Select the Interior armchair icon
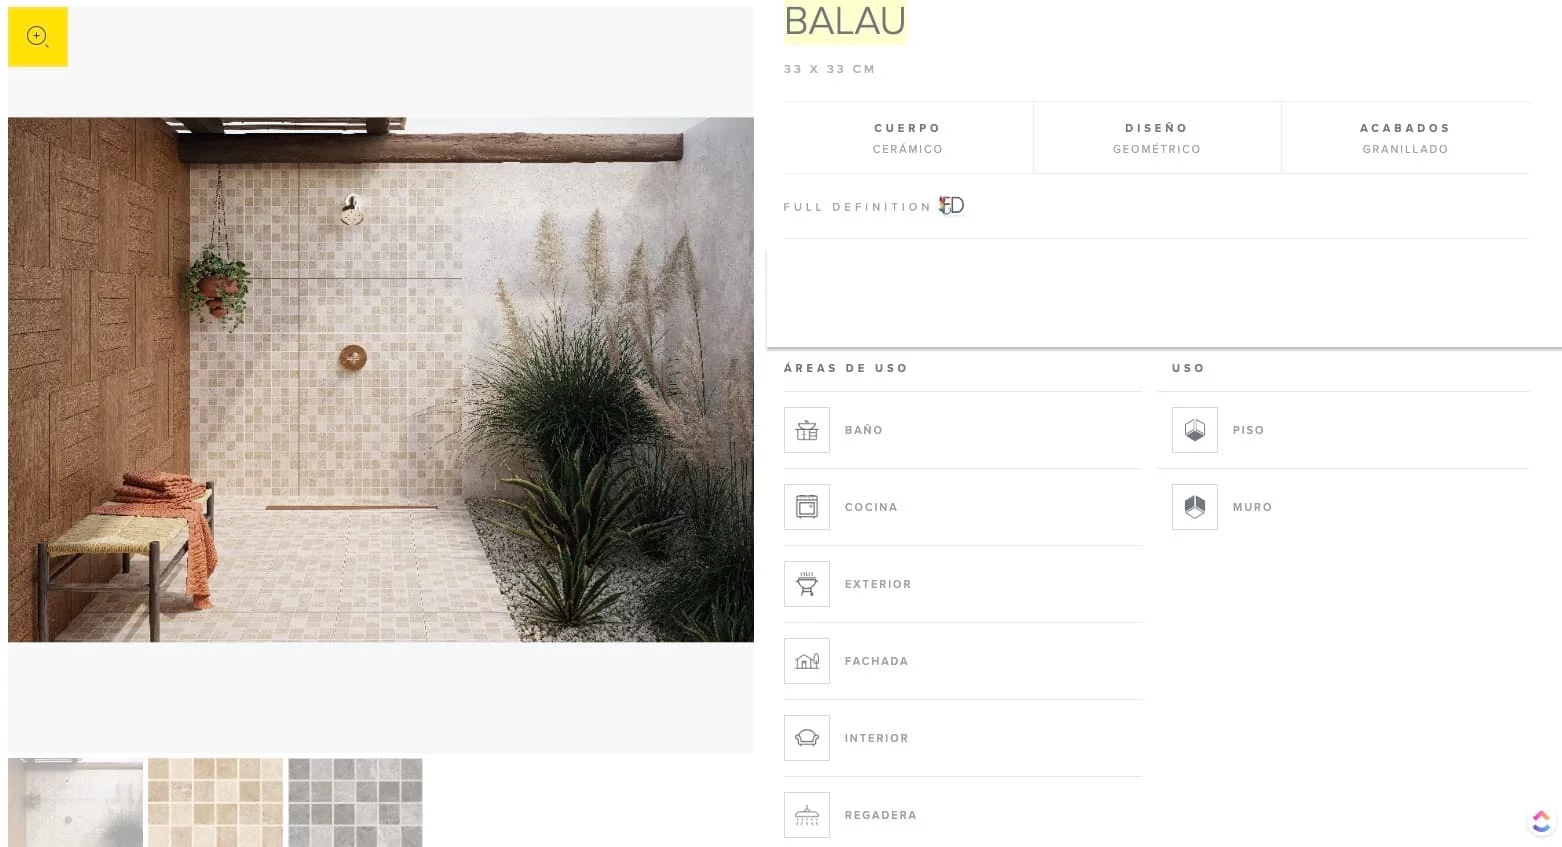The image size is (1562, 847). click(x=807, y=738)
